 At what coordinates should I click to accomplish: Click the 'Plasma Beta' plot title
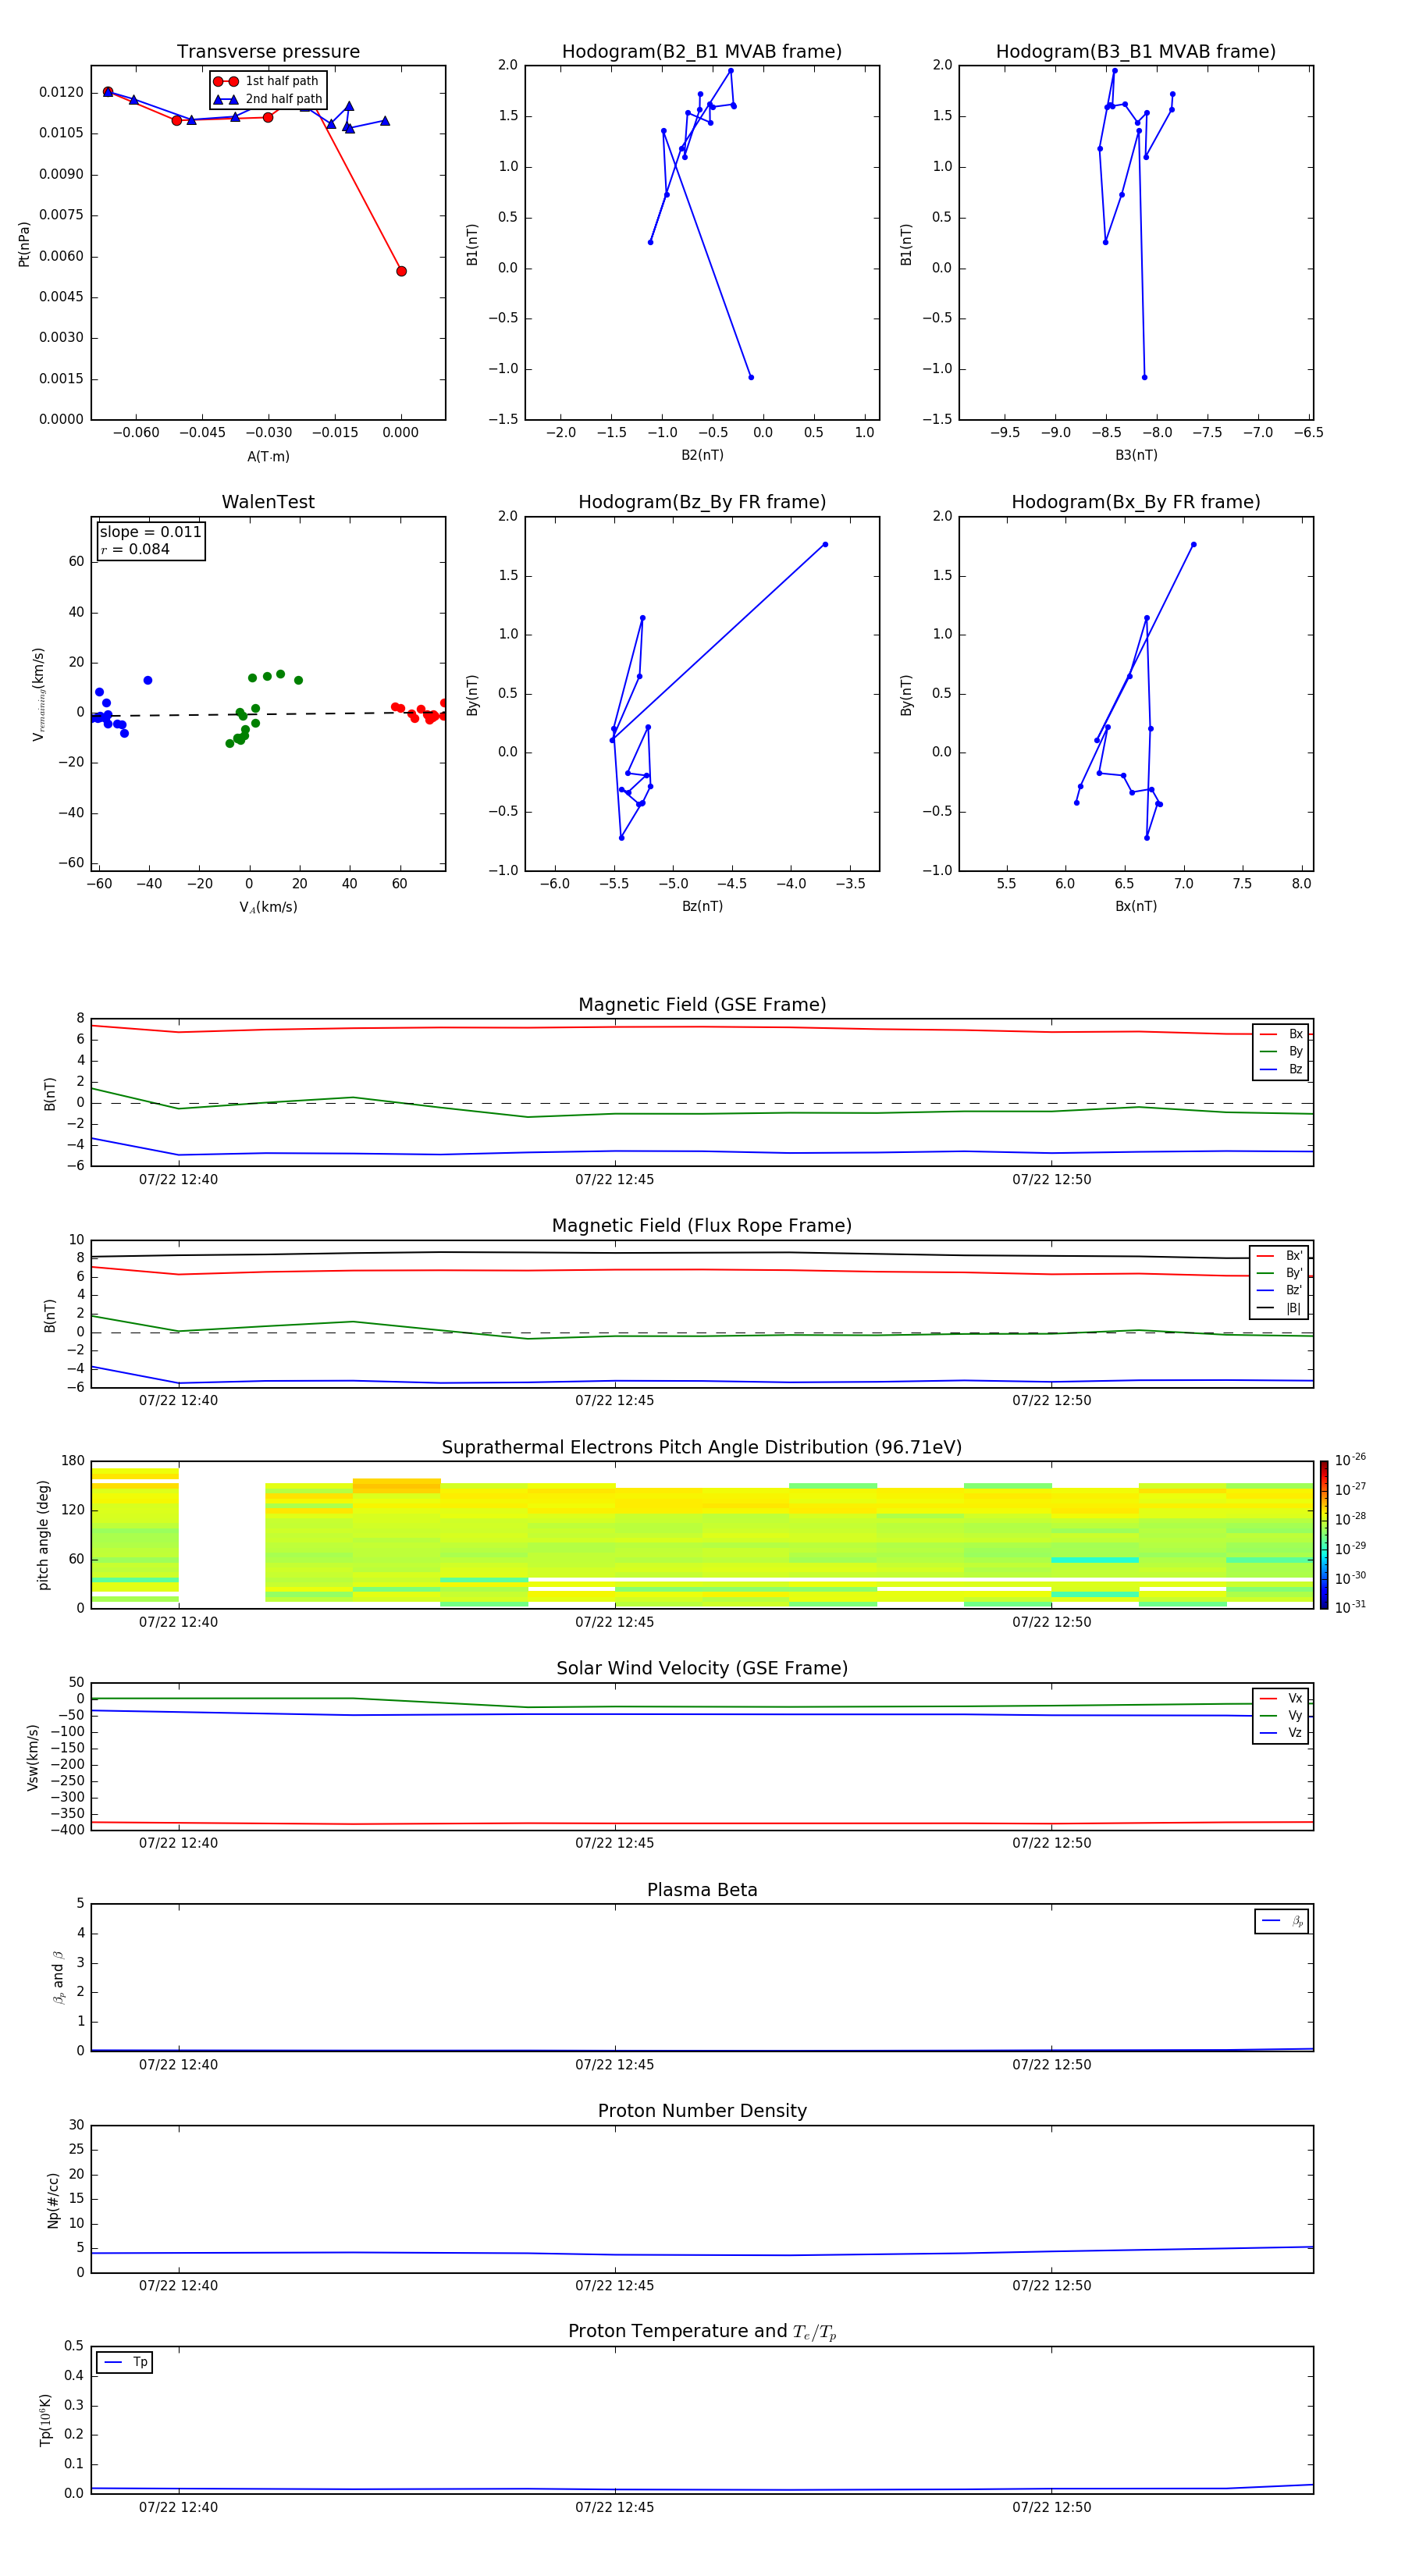(702, 1890)
